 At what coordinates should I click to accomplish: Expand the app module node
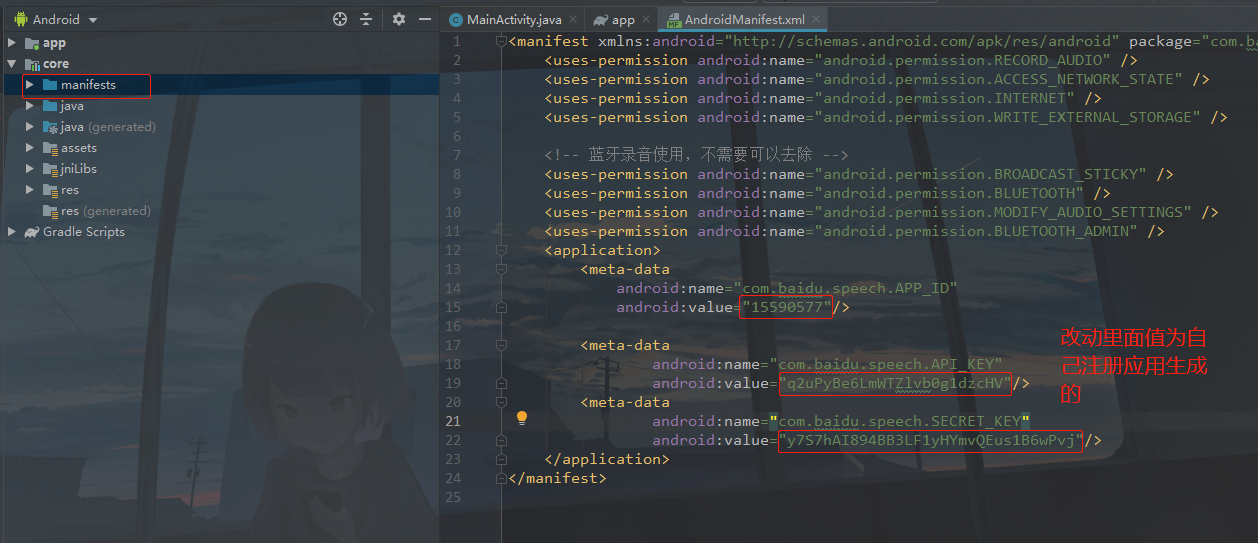click(x=11, y=43)
